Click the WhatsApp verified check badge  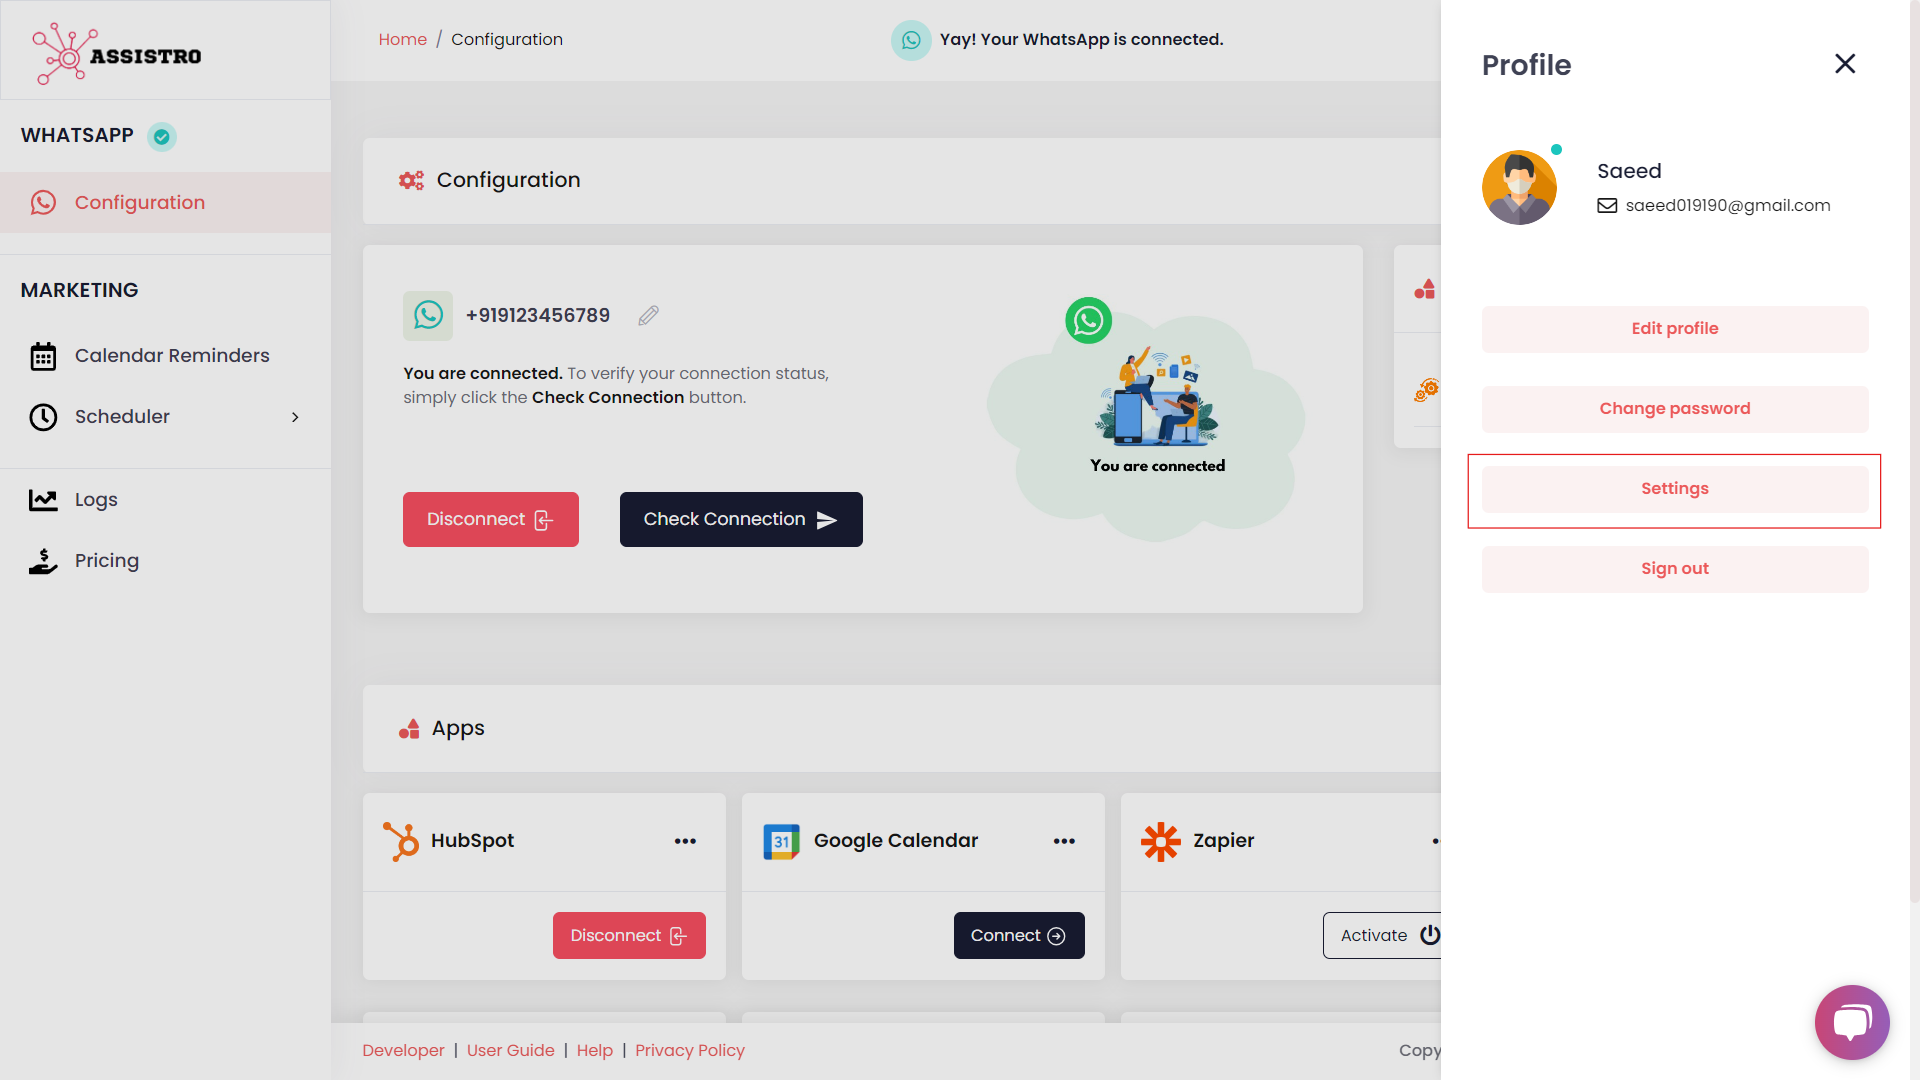click(x=162, y=137)
